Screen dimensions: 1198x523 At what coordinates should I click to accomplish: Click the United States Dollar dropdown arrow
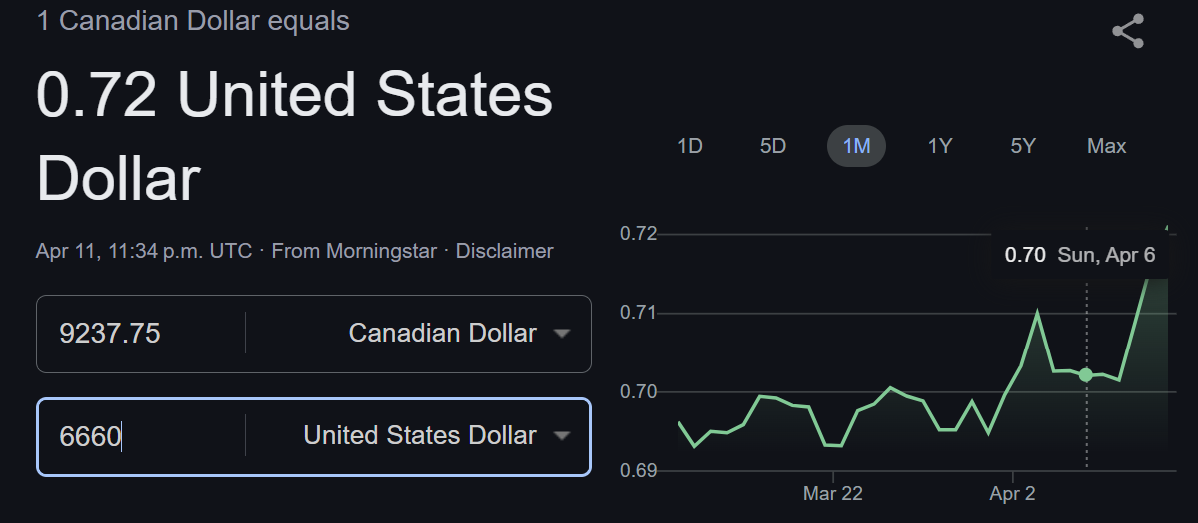tap(562, 436)
